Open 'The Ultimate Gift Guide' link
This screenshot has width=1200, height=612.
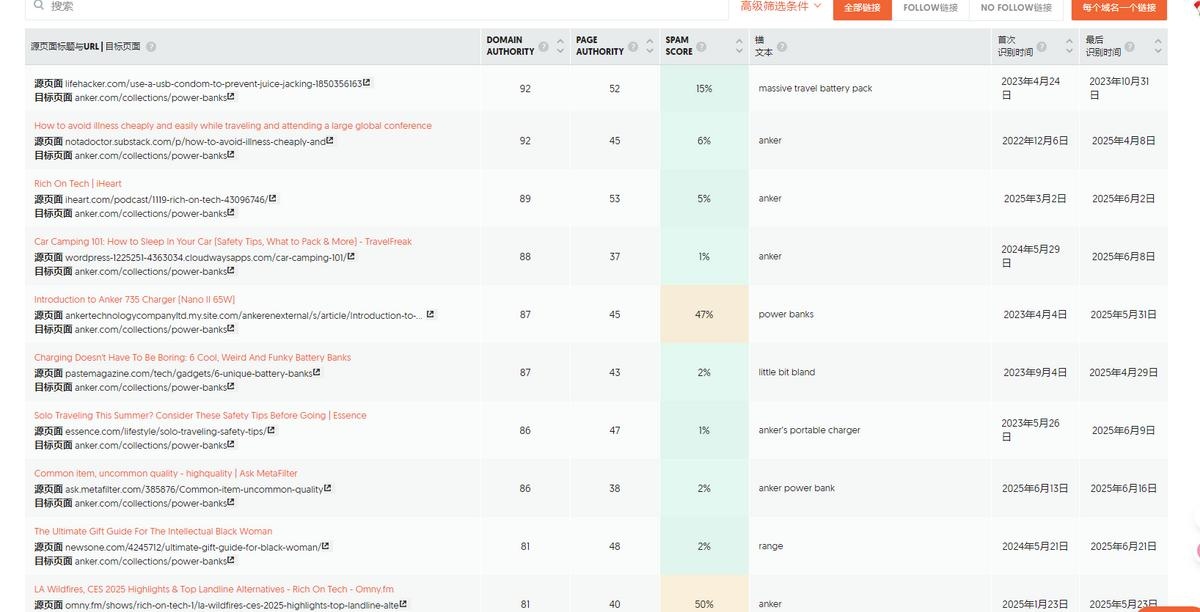click(x=153, y=532)
